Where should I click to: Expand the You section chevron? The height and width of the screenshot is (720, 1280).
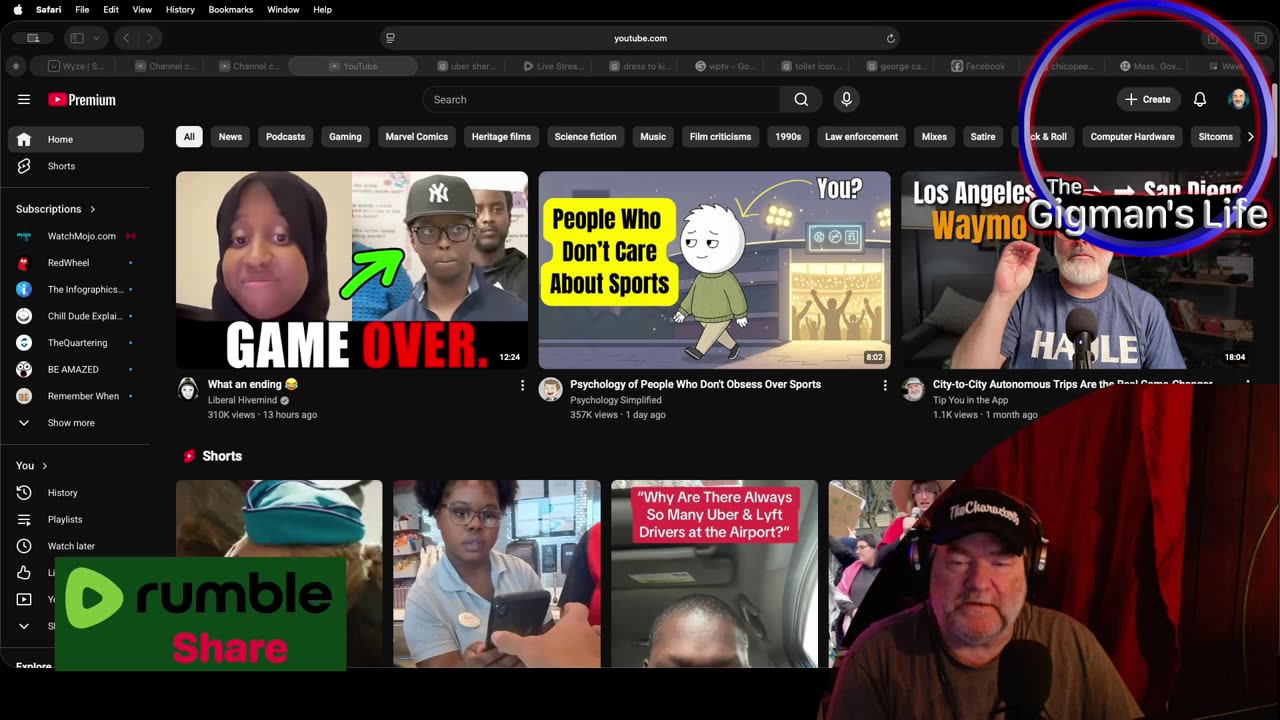point(44,466)
